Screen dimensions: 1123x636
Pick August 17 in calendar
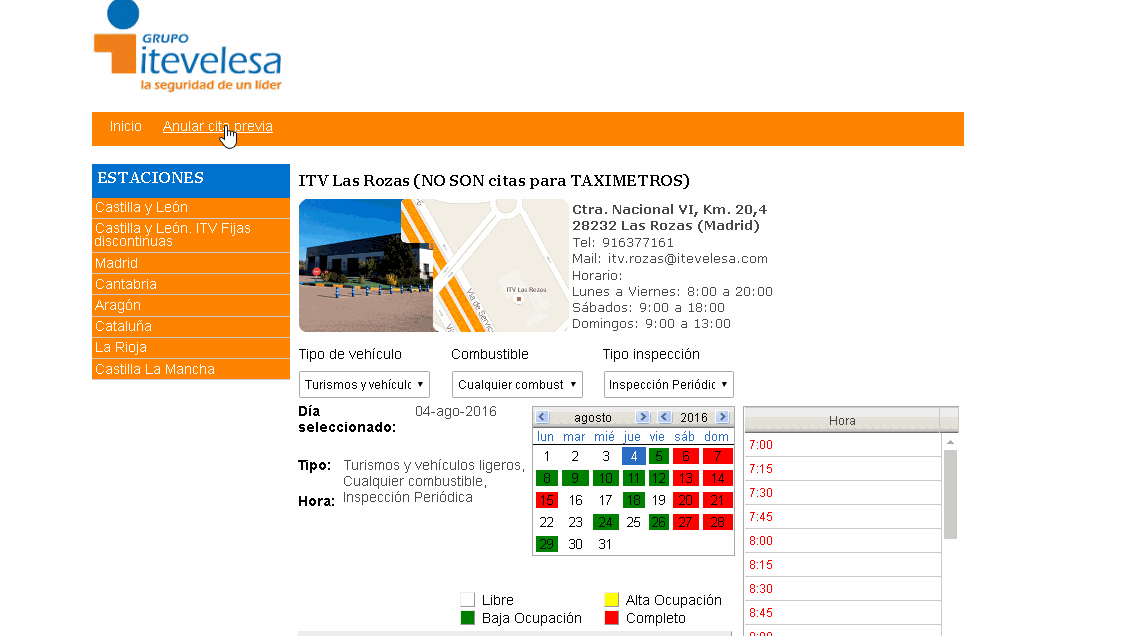(606, 501)
